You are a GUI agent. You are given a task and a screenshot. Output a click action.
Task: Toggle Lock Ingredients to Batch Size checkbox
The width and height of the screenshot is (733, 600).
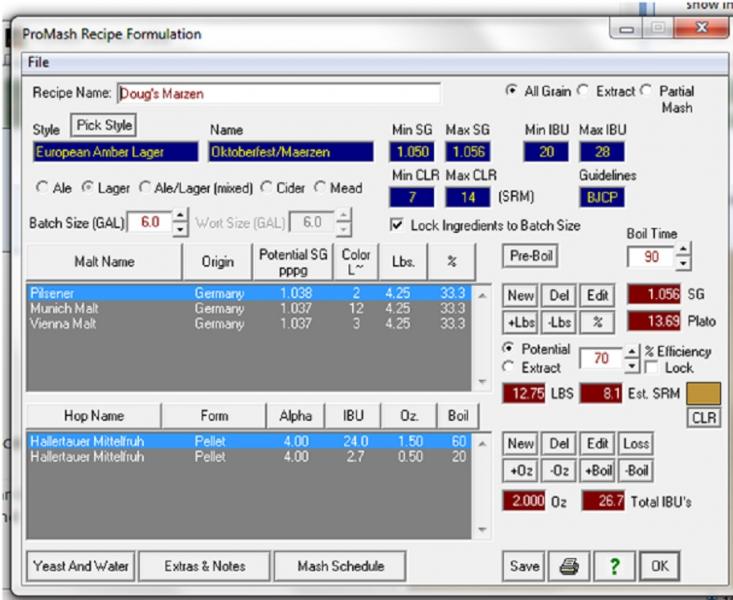coord(396,225)
